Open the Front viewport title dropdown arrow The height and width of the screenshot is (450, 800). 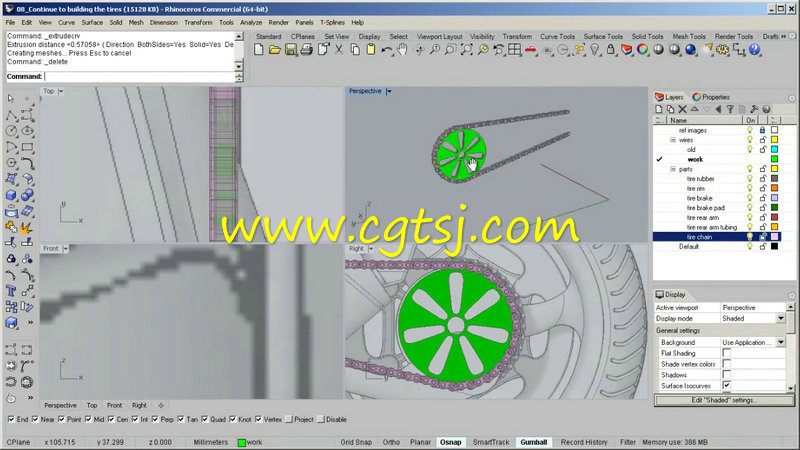pos(65,249)
